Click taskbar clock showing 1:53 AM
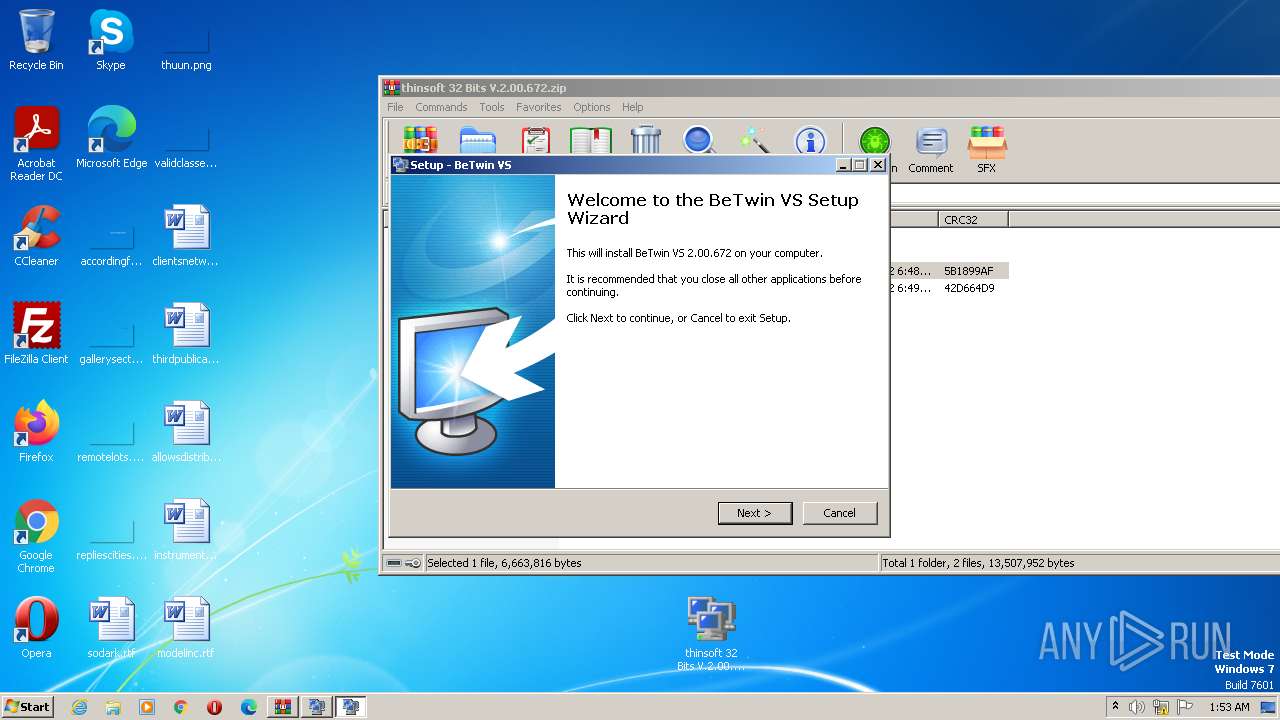The height and width of the screenshot is (720, 1280). pyautogui.click(x=1229, y=707)
